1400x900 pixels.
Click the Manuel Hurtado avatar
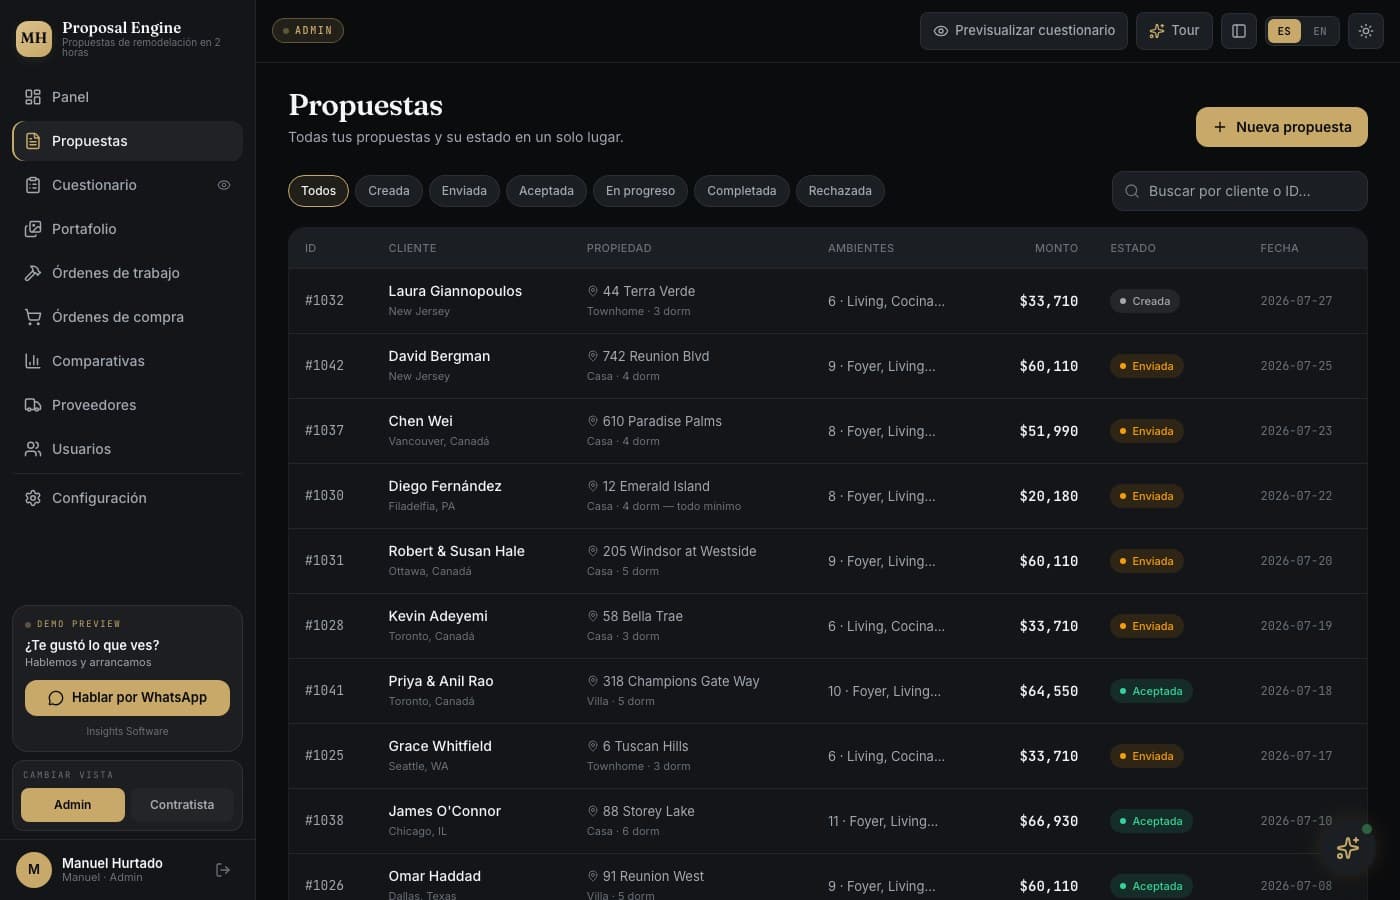[x=34, y=870]
